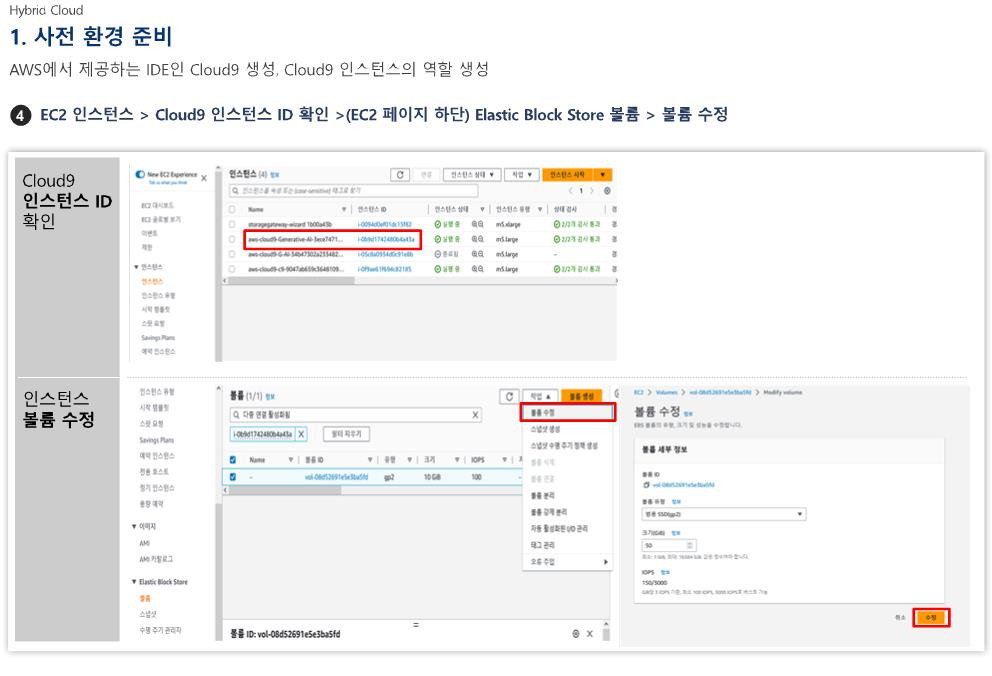The height and width of the screenshot is (676, 992).
Task: Click search magnifier in instances filter box
Action: point(235,190)
